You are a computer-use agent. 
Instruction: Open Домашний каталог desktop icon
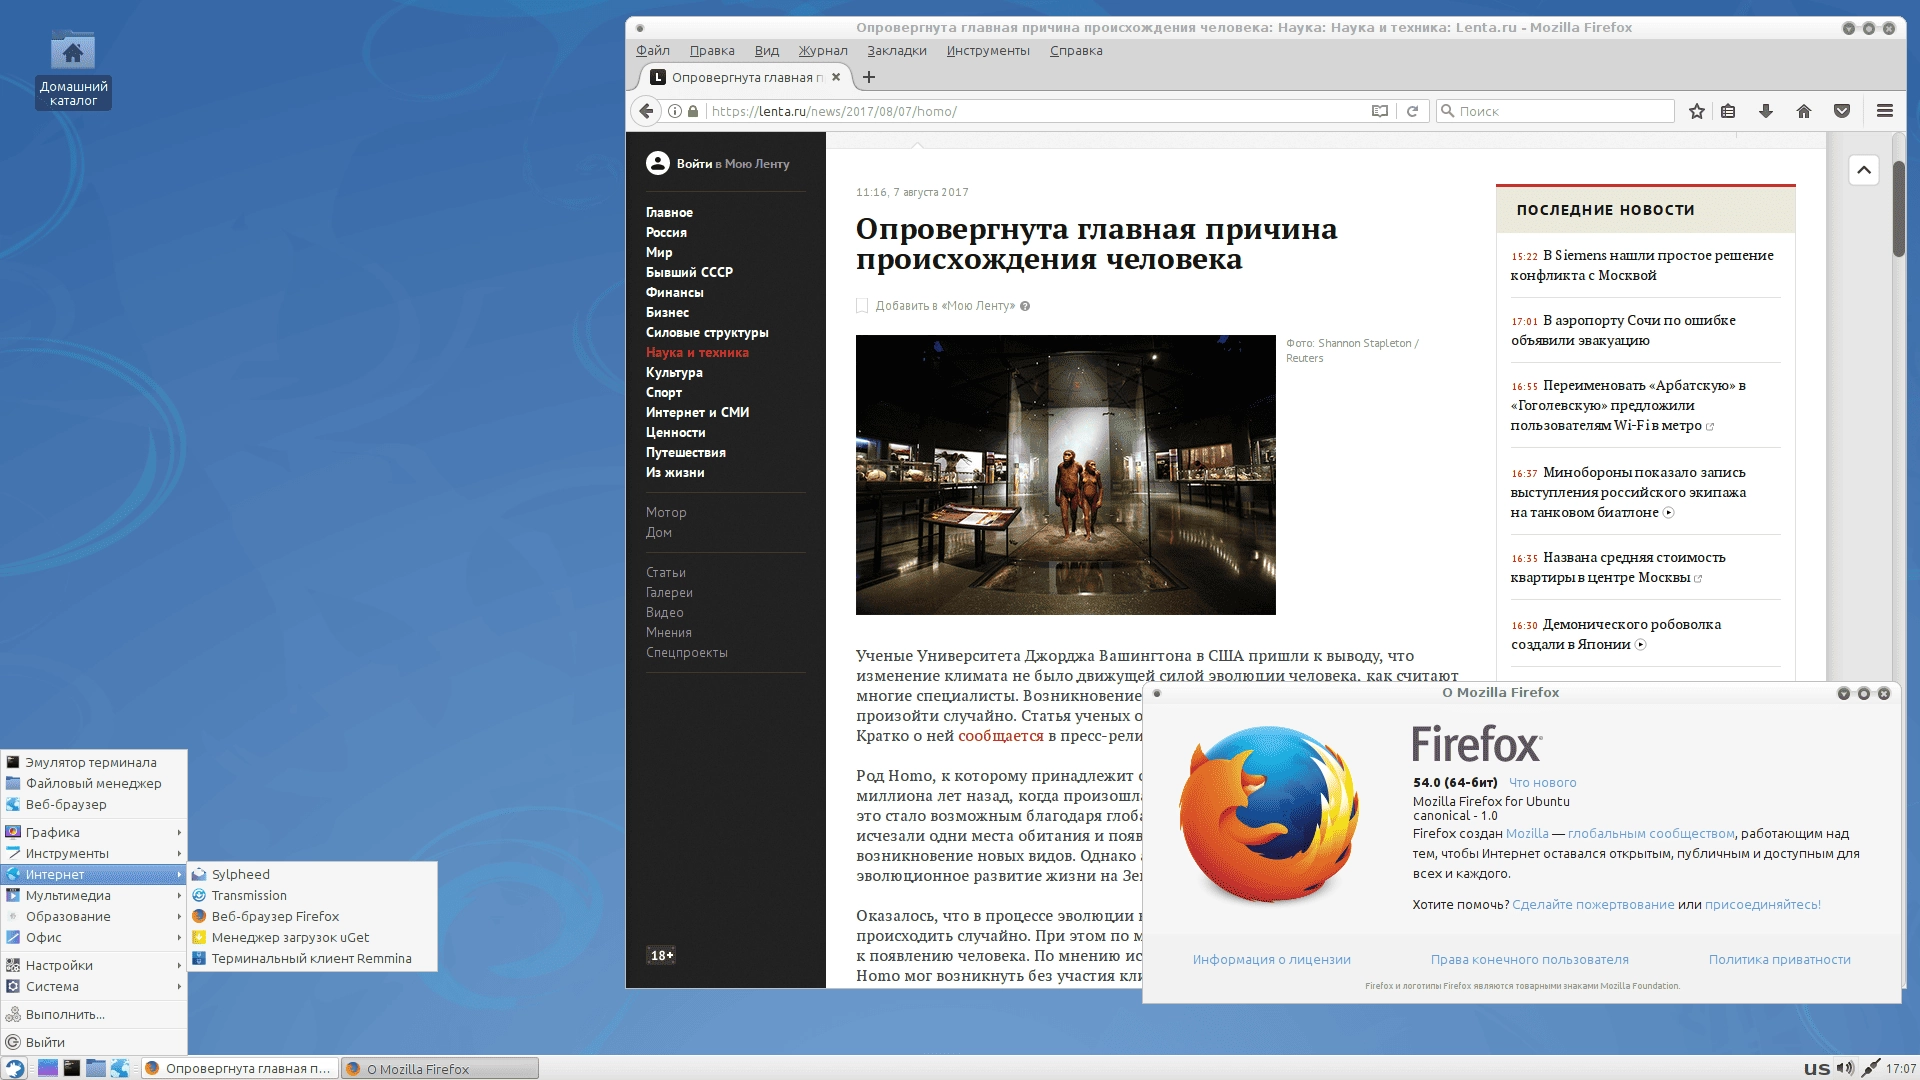click(73, 70)
